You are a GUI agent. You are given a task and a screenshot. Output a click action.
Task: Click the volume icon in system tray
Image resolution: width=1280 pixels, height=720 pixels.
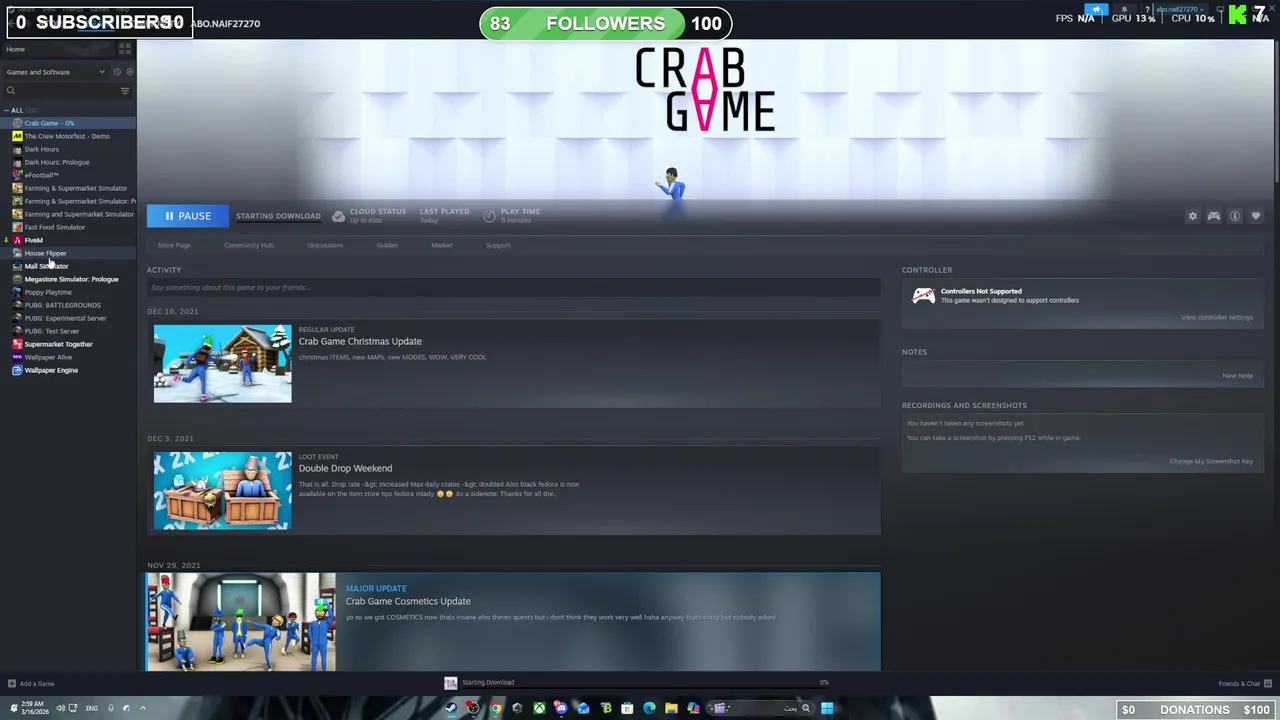60,708
